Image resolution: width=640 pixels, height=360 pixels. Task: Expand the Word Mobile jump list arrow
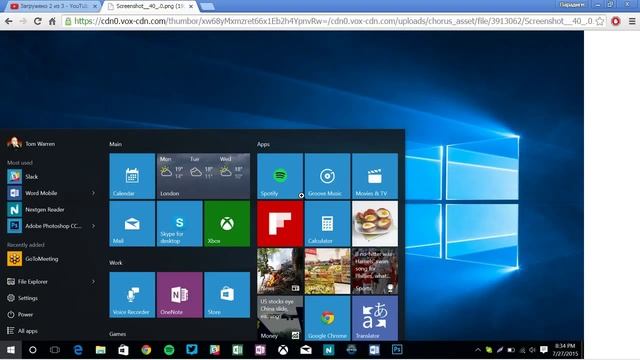click(x=93, y=193)
